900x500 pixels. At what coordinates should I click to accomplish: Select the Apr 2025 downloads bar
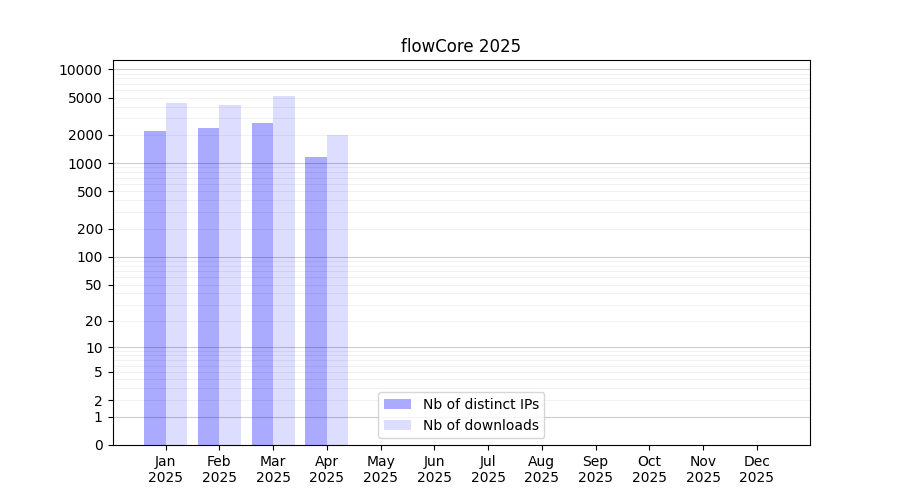337,290
